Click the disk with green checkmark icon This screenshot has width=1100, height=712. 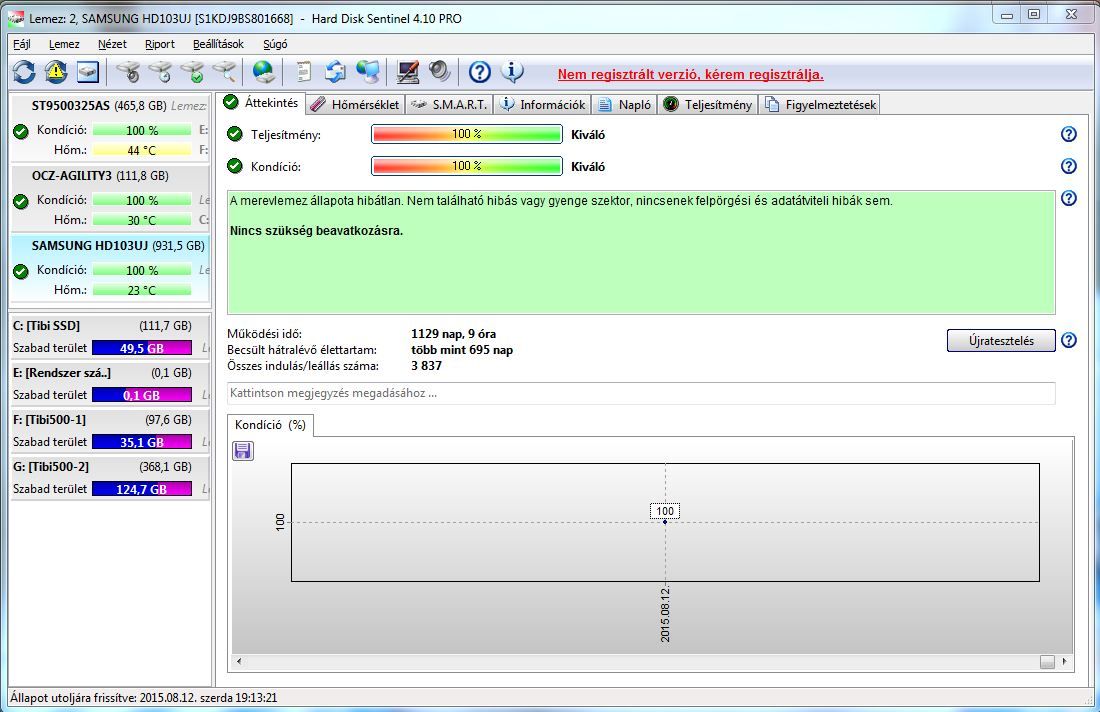point(192,72)
